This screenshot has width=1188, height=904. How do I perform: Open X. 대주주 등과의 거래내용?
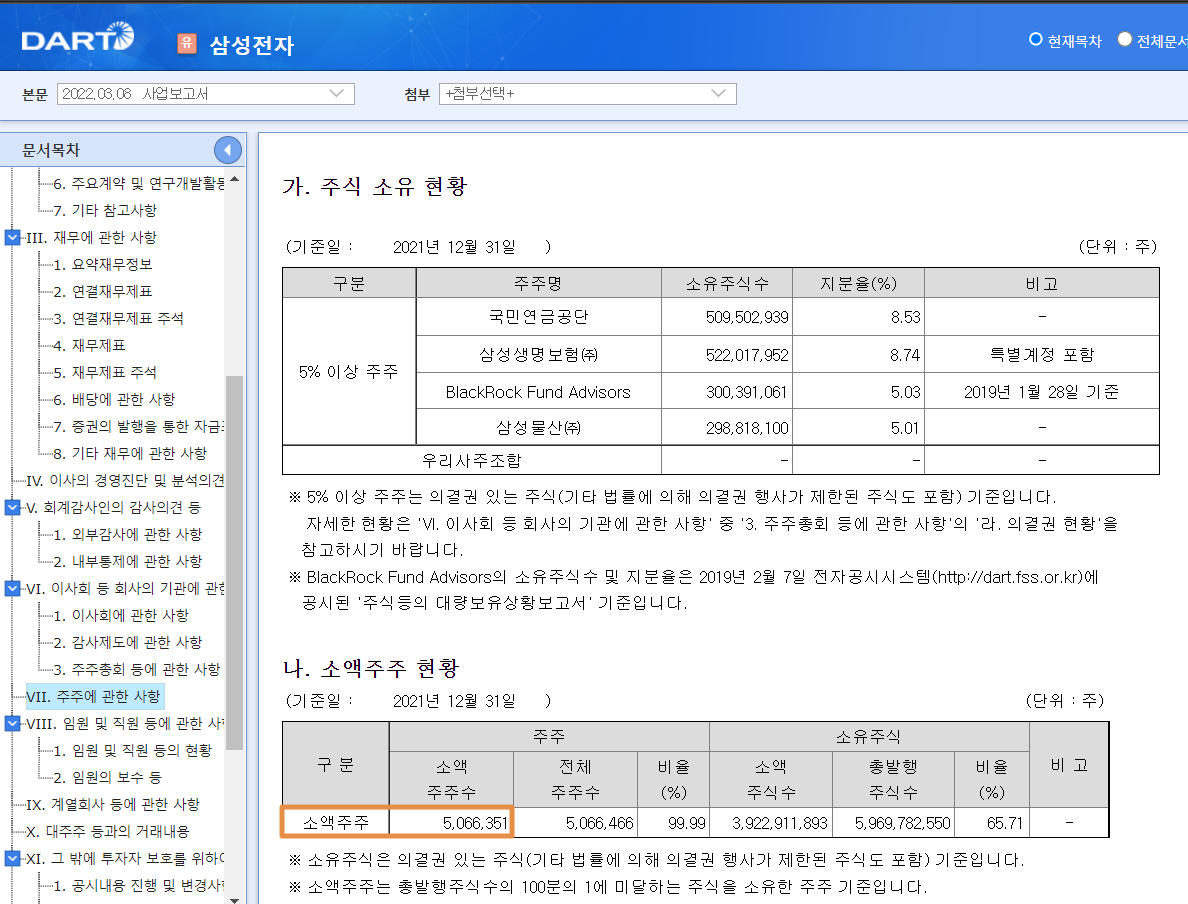click(107, 831)
